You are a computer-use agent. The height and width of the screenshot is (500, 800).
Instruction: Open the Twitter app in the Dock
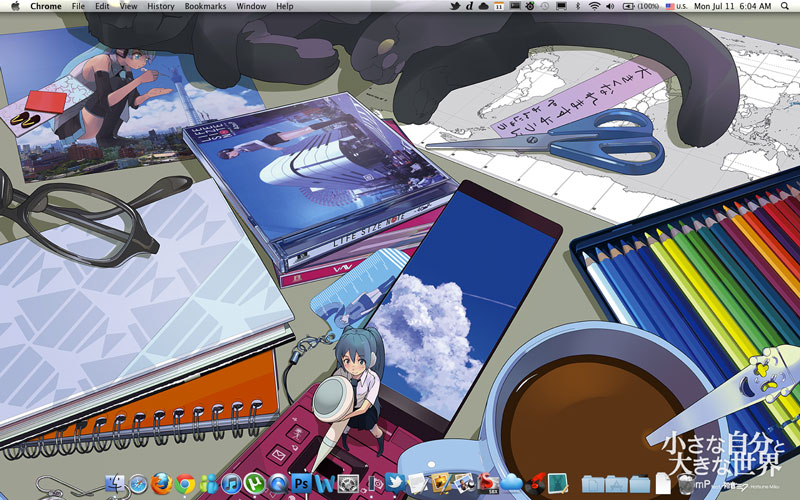point(395,483)
